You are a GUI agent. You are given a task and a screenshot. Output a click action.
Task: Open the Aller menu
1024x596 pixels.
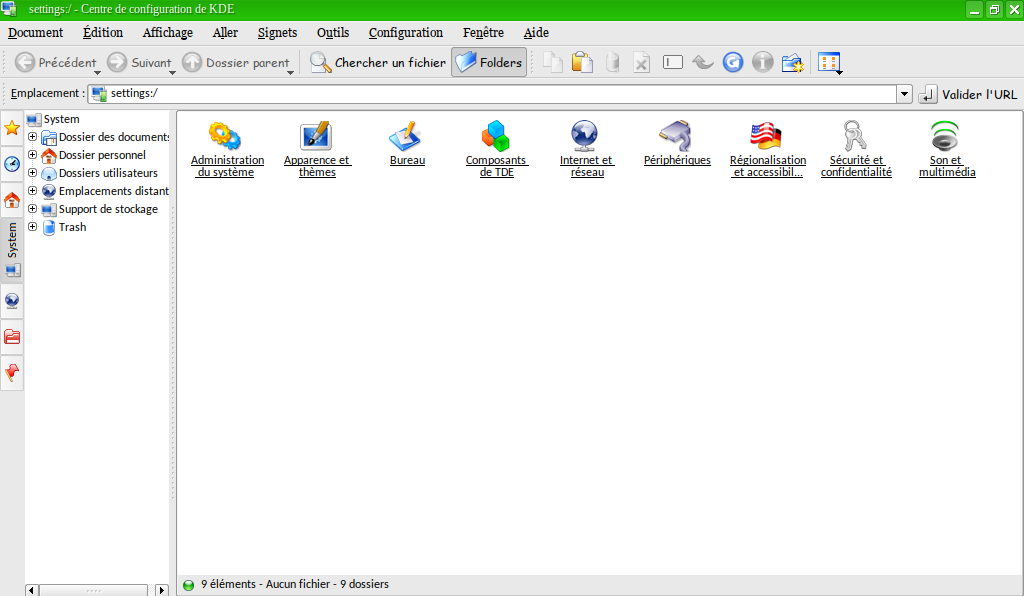click(x=225, y=33)
